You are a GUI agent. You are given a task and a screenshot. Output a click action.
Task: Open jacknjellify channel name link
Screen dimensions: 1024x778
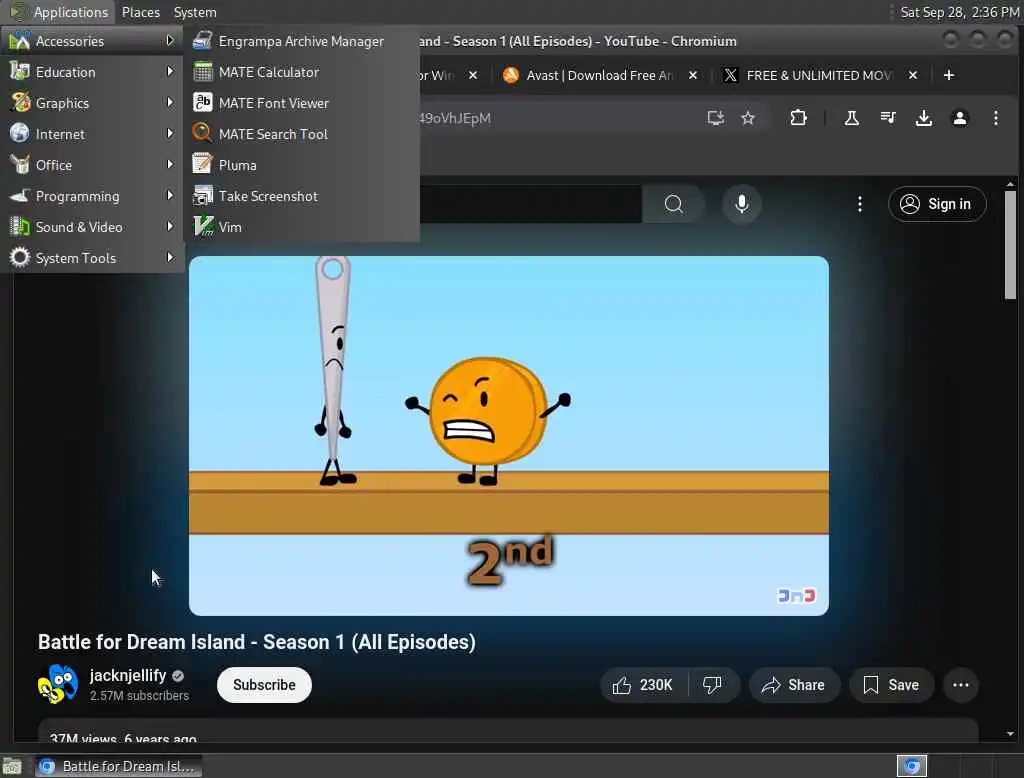(128, 675)
